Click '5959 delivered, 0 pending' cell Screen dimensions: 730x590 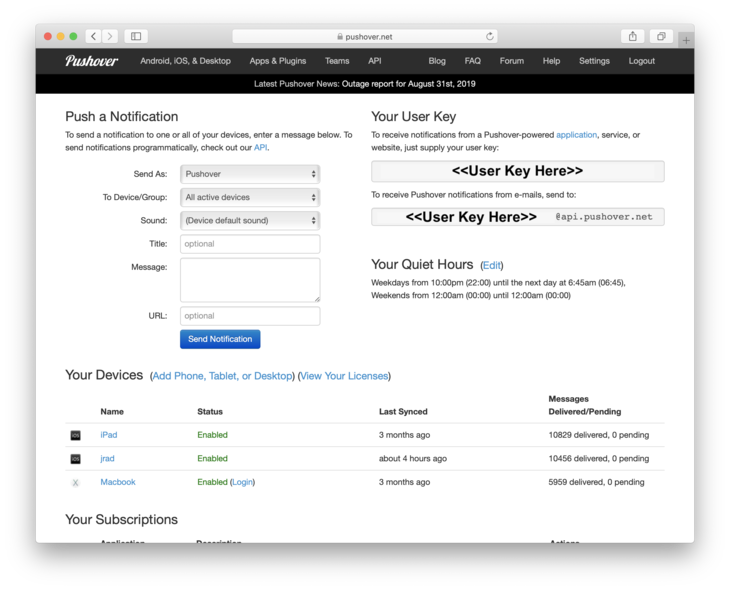click(x=596, y=482)
